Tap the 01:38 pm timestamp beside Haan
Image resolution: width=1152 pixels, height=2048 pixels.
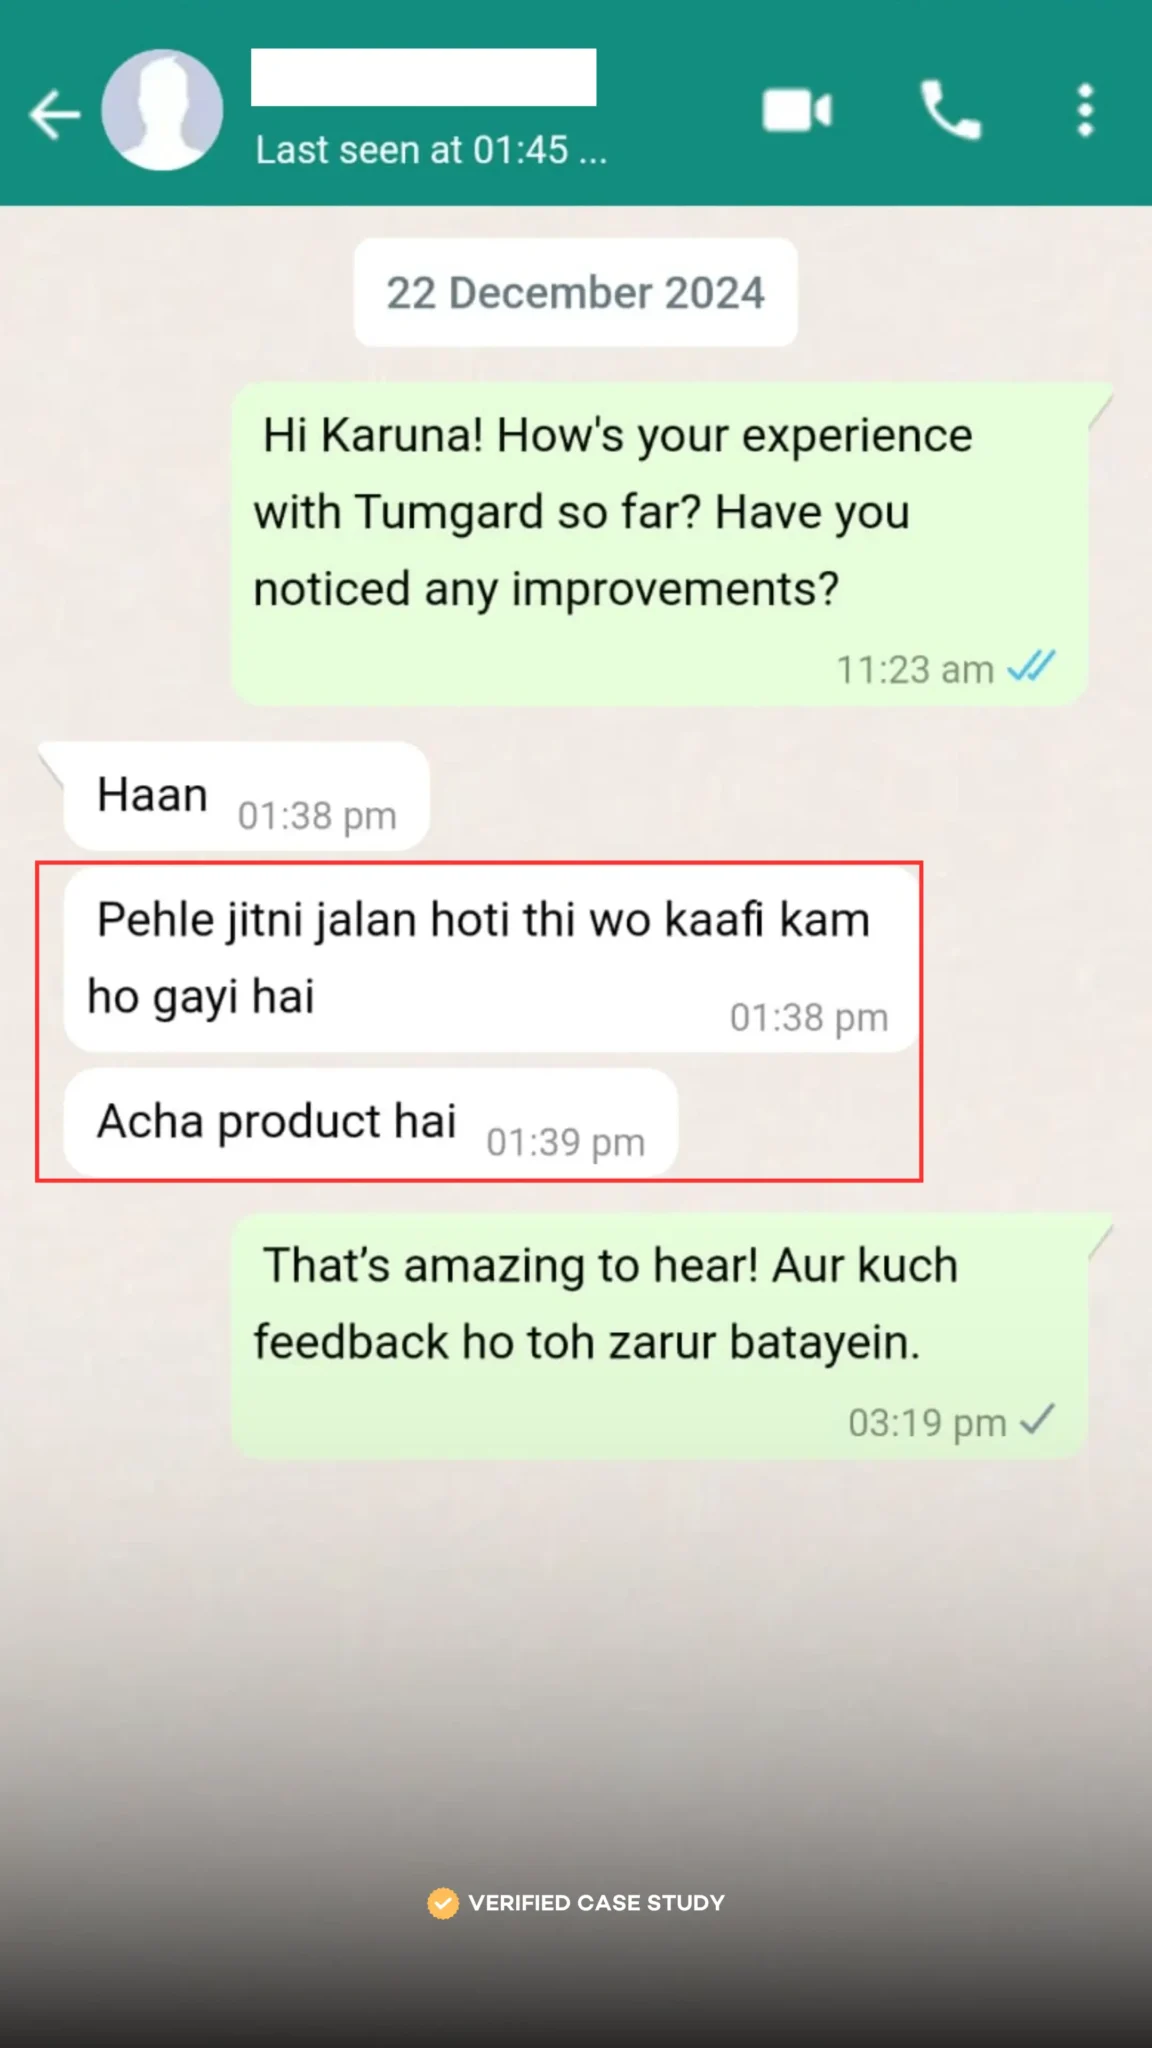[x=317, y=816]
